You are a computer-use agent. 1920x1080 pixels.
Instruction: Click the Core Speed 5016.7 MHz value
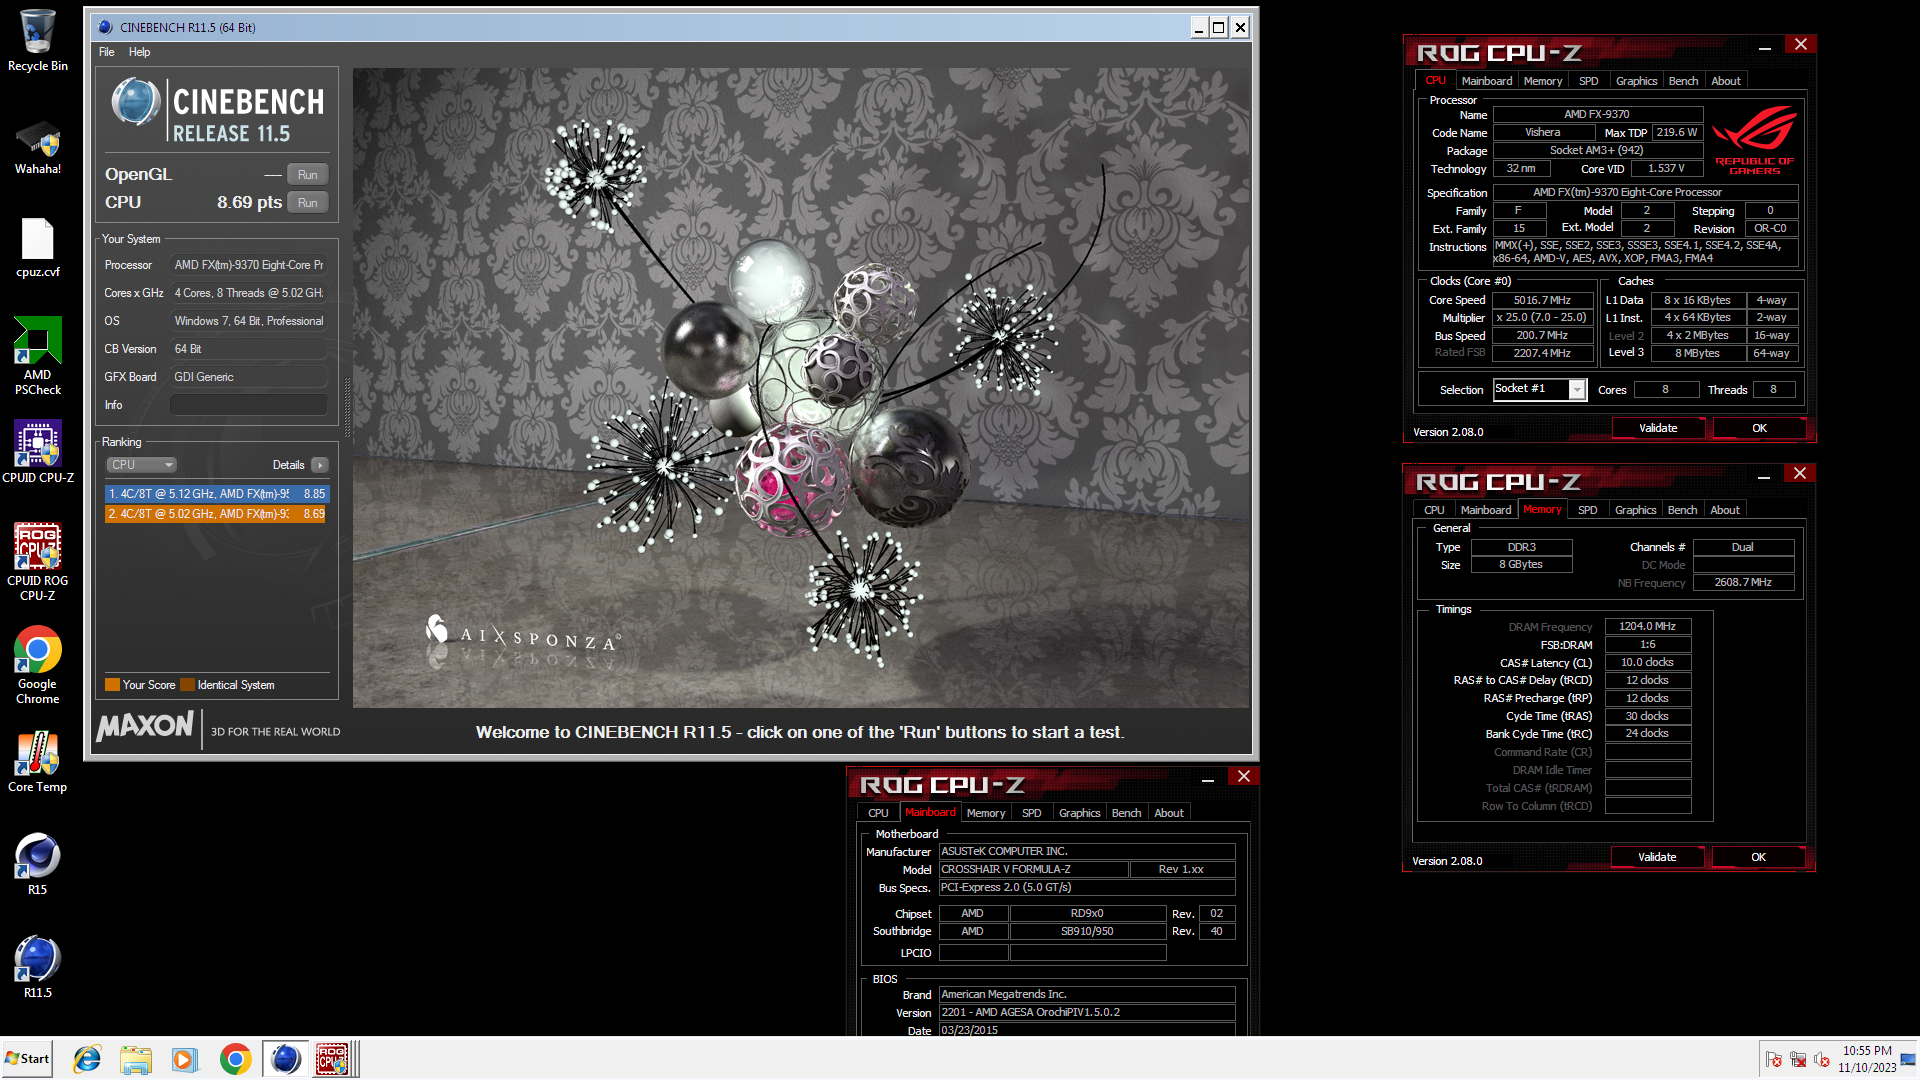(x=1541, y=300)
